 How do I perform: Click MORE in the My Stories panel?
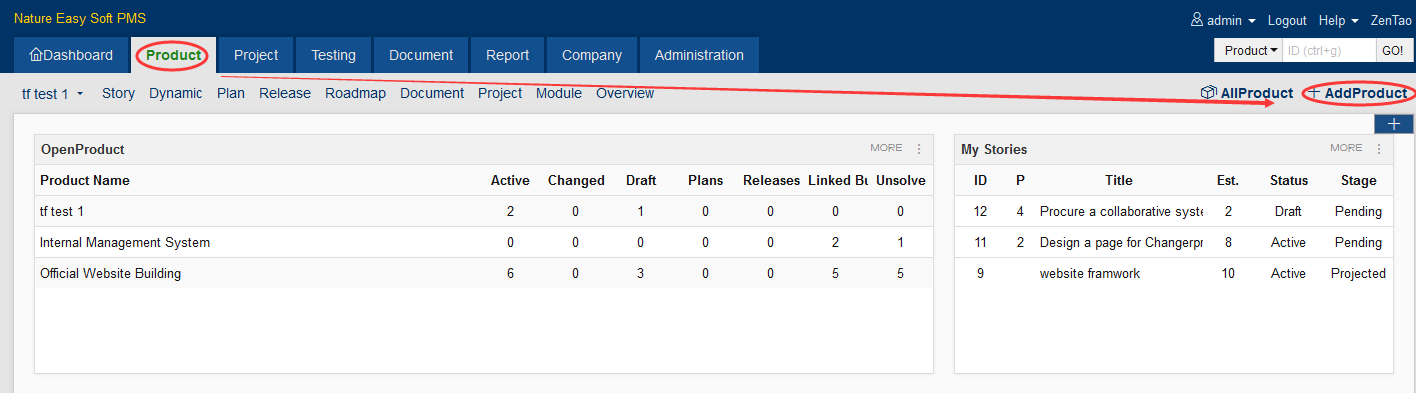point(1346,148)
